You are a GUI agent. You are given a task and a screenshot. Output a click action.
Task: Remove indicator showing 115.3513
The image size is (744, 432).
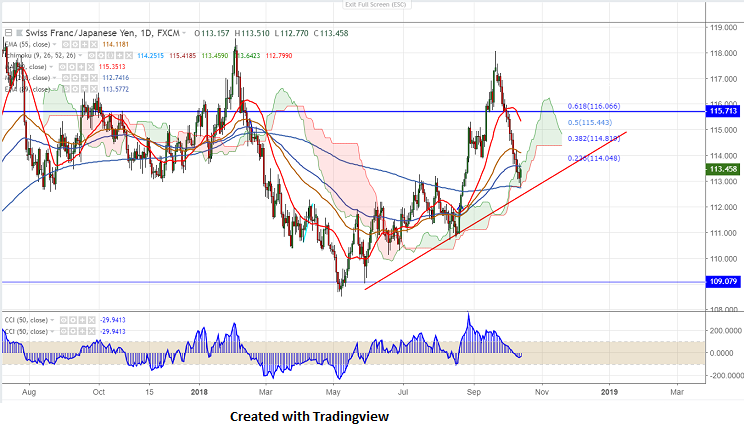click(x=91, y=67)
